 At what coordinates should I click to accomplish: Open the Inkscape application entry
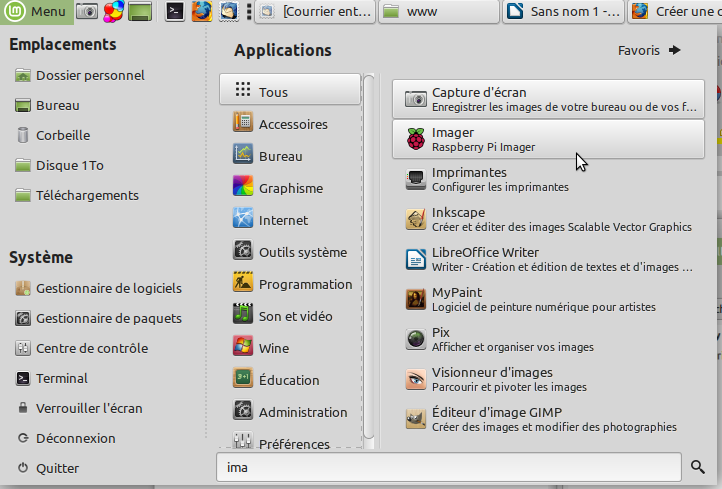coord(548,219)
